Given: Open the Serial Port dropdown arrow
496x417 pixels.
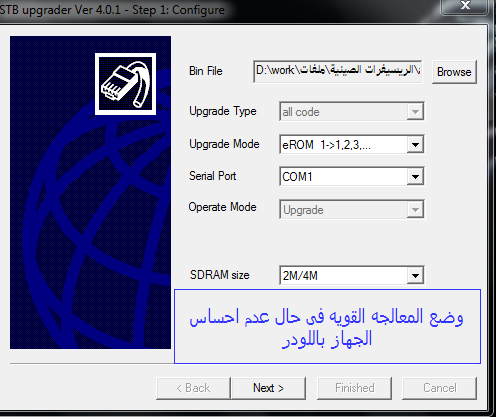Looking at the screenshot, I should tap(415, 176).
